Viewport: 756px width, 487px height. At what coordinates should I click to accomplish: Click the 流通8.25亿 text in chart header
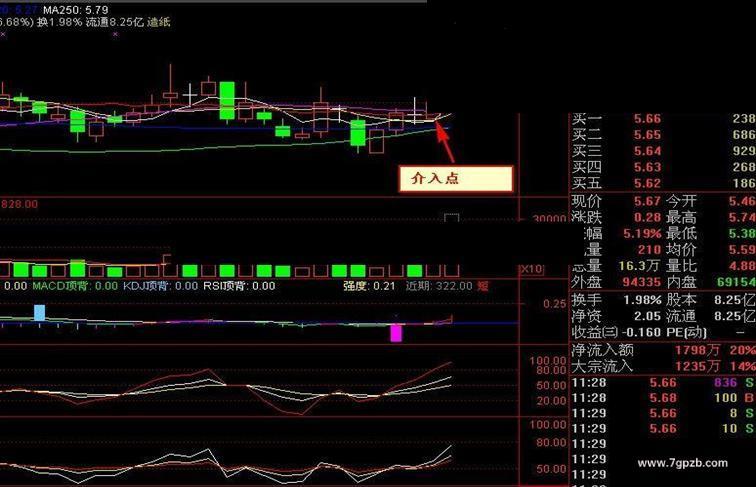click(115, 22)
